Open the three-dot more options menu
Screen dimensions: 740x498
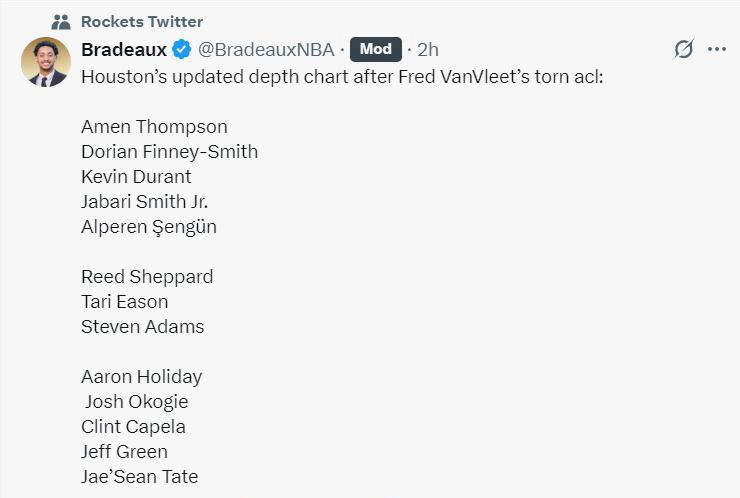click(x=717, y=49)
